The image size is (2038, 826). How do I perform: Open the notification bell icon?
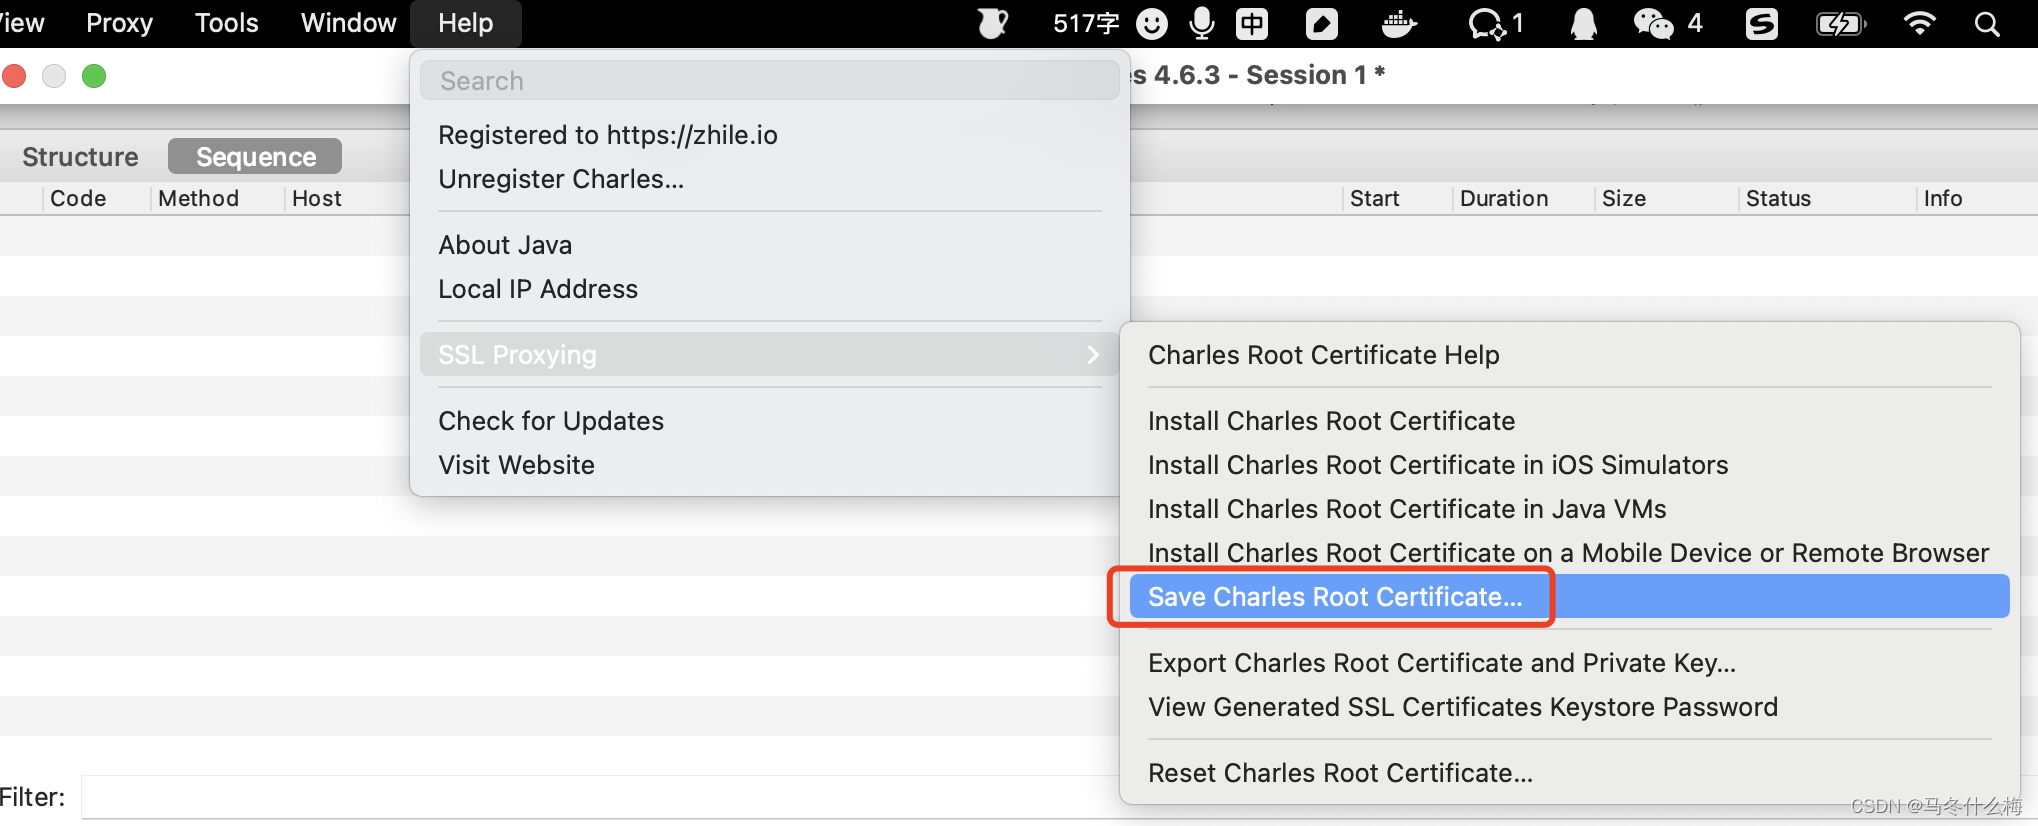point(1584,23)
